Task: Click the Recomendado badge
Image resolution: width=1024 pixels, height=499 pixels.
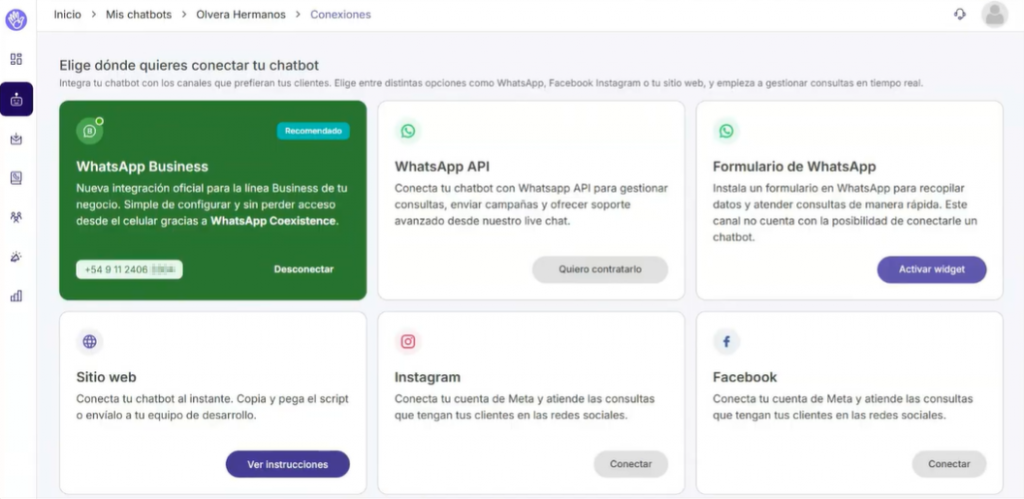Action: coord(313,131)
